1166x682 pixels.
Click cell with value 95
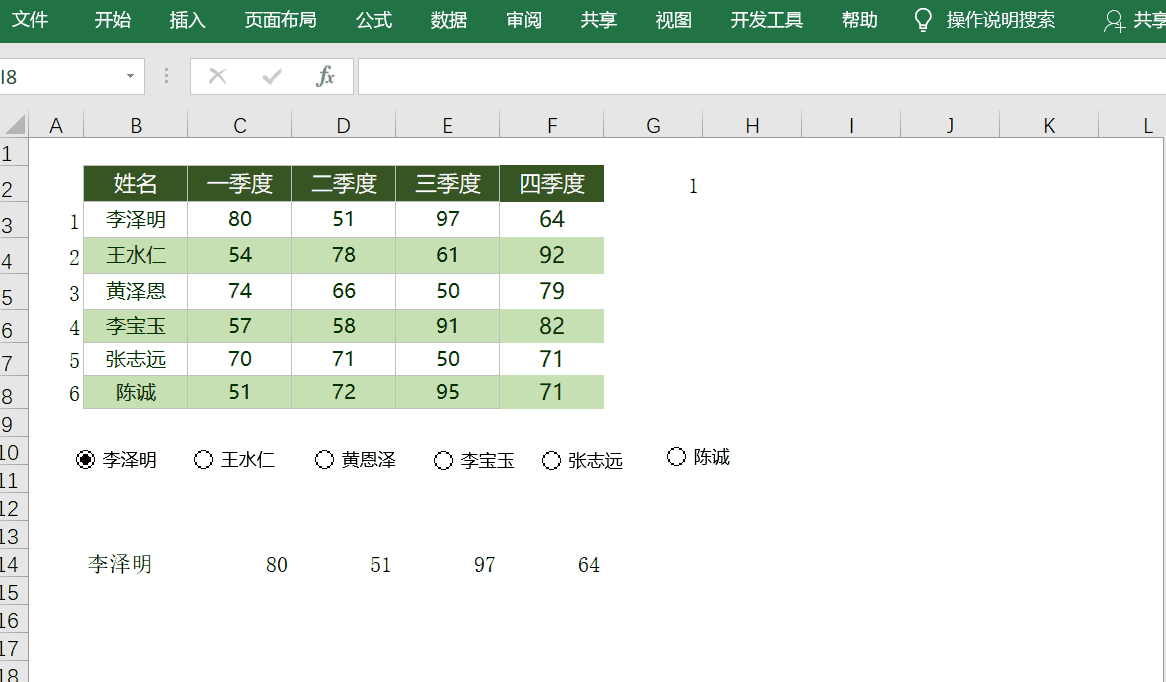pyautogui.click(x=448, y=392)
